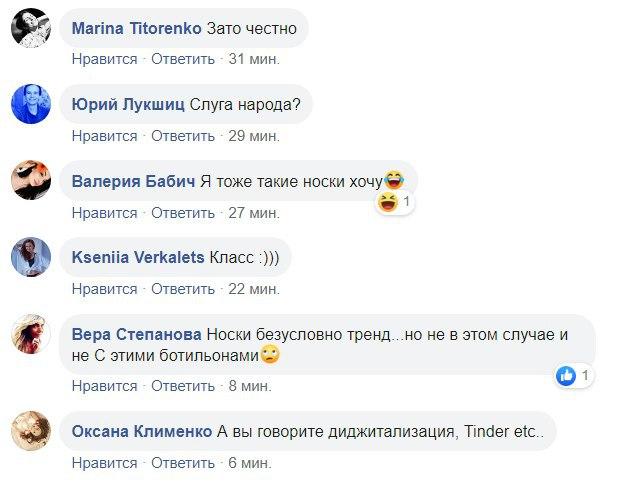This screenshot has height=484, width=632.
Task: Open Kseniia Verkalets's avatar
Action: (x=31, y=257)
